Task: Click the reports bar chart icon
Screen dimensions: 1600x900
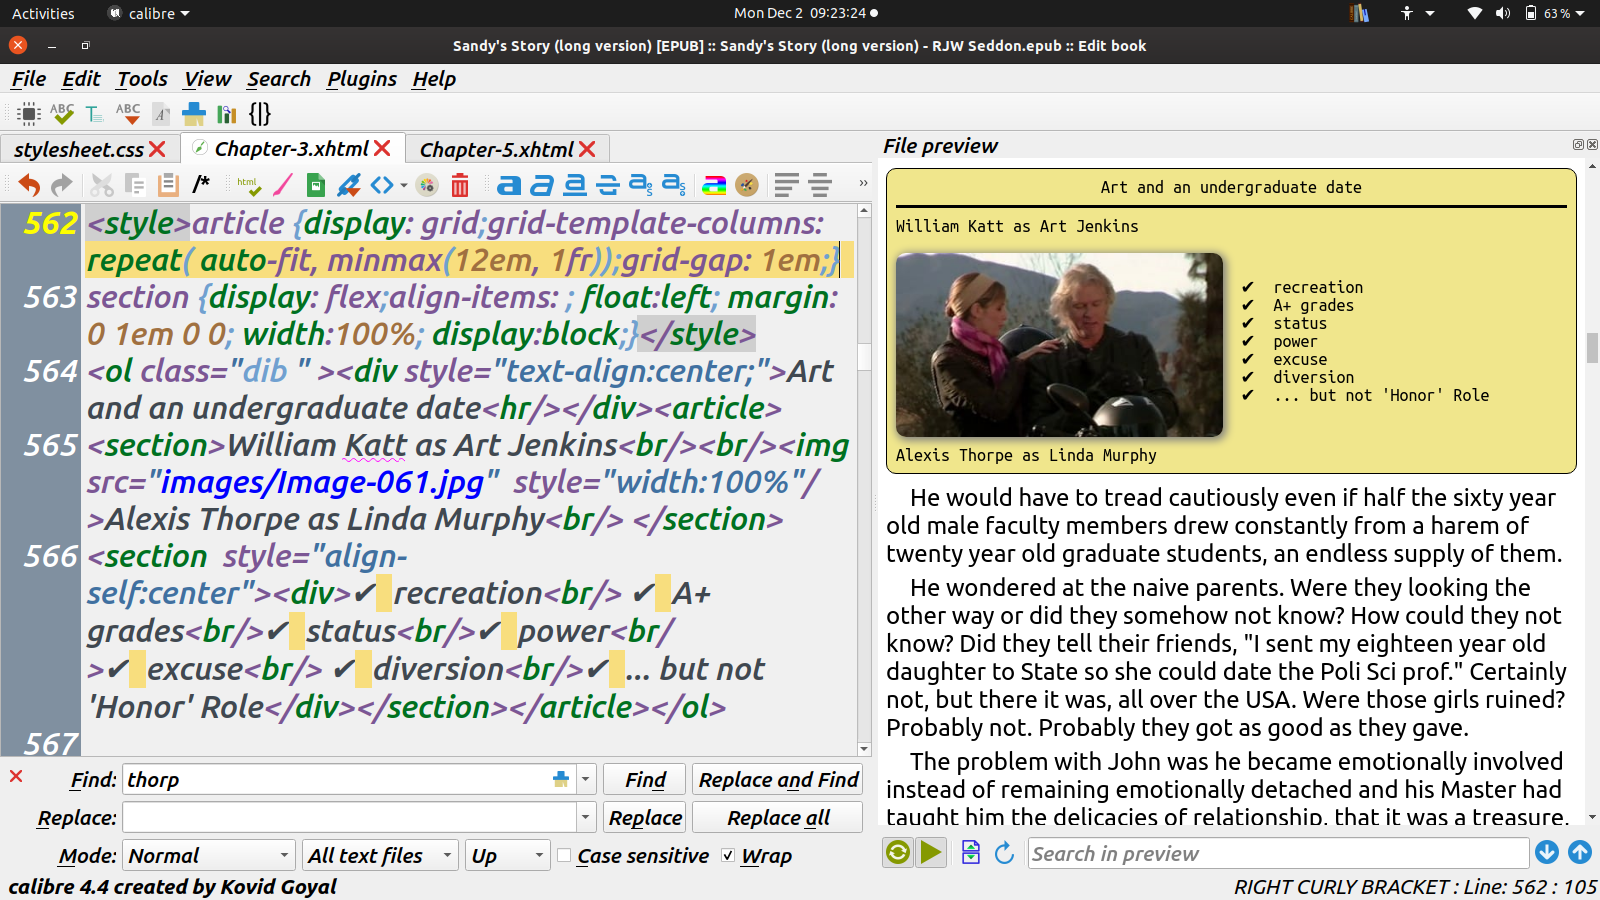Action: (x=227, y=113)
